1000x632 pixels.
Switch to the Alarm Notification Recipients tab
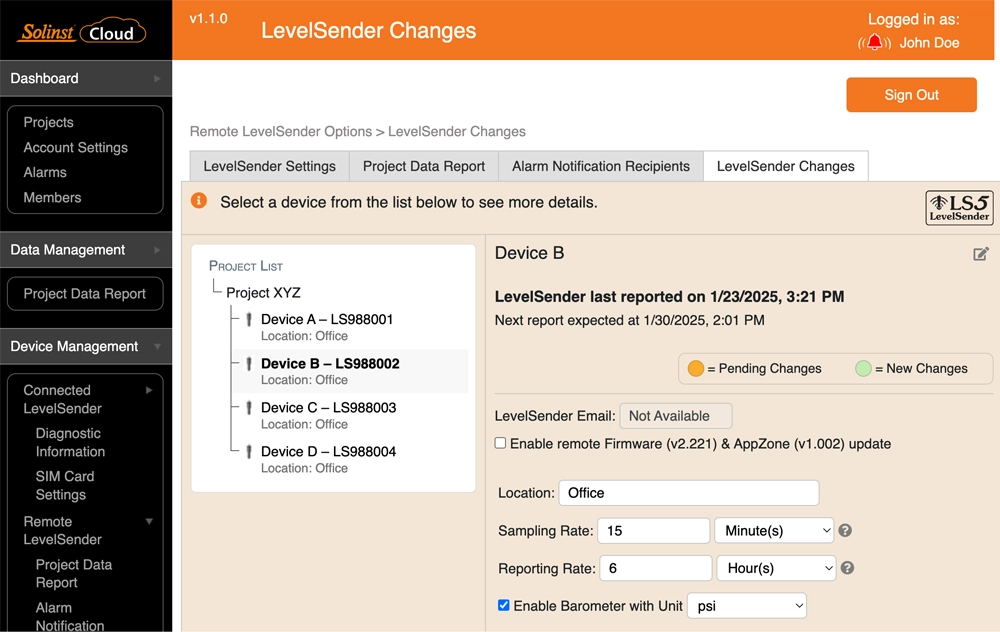600,166
